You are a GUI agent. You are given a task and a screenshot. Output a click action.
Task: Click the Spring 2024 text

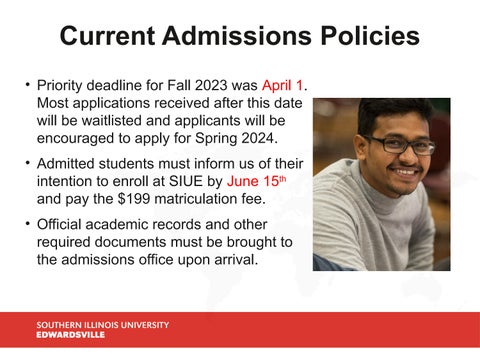[x=236, y=138]
